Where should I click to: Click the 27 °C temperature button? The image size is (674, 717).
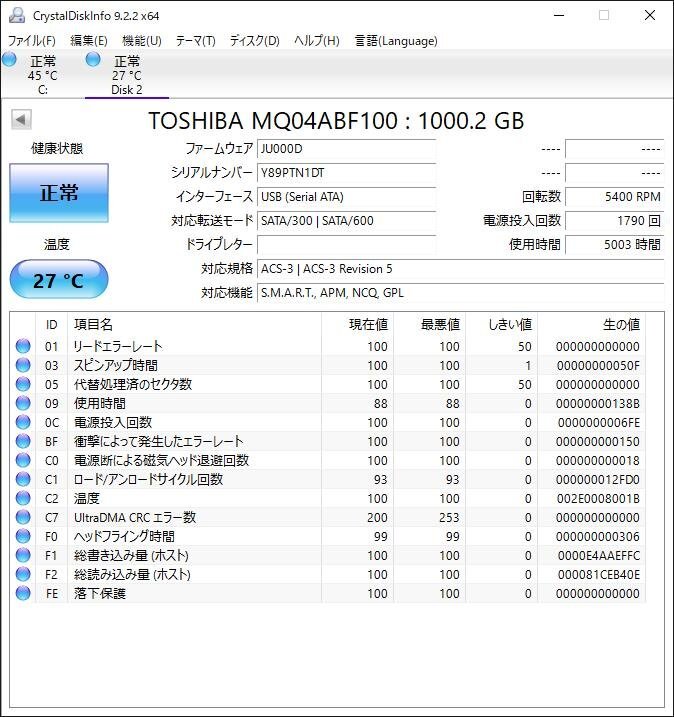click(x=59, y=279)
